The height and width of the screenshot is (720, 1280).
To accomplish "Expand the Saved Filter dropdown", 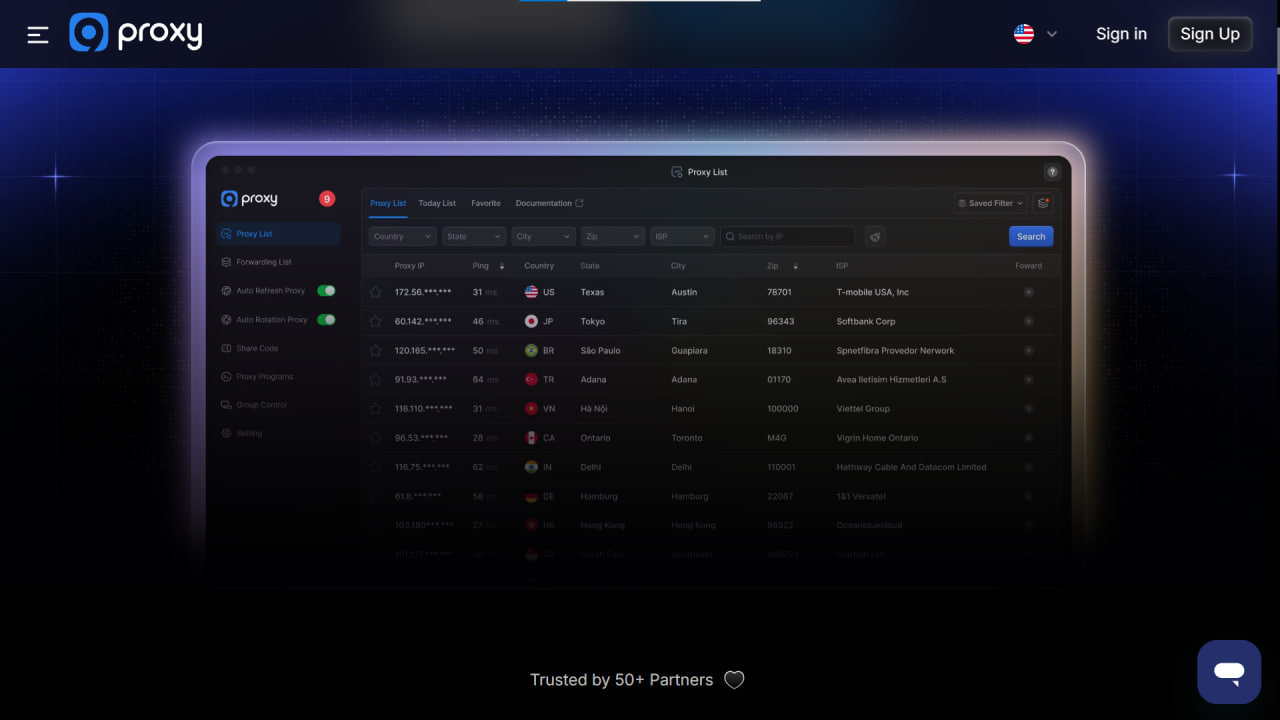I will 990,203.
